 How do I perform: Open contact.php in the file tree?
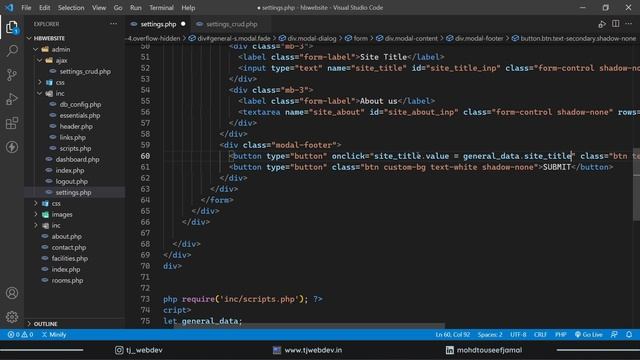69,247
